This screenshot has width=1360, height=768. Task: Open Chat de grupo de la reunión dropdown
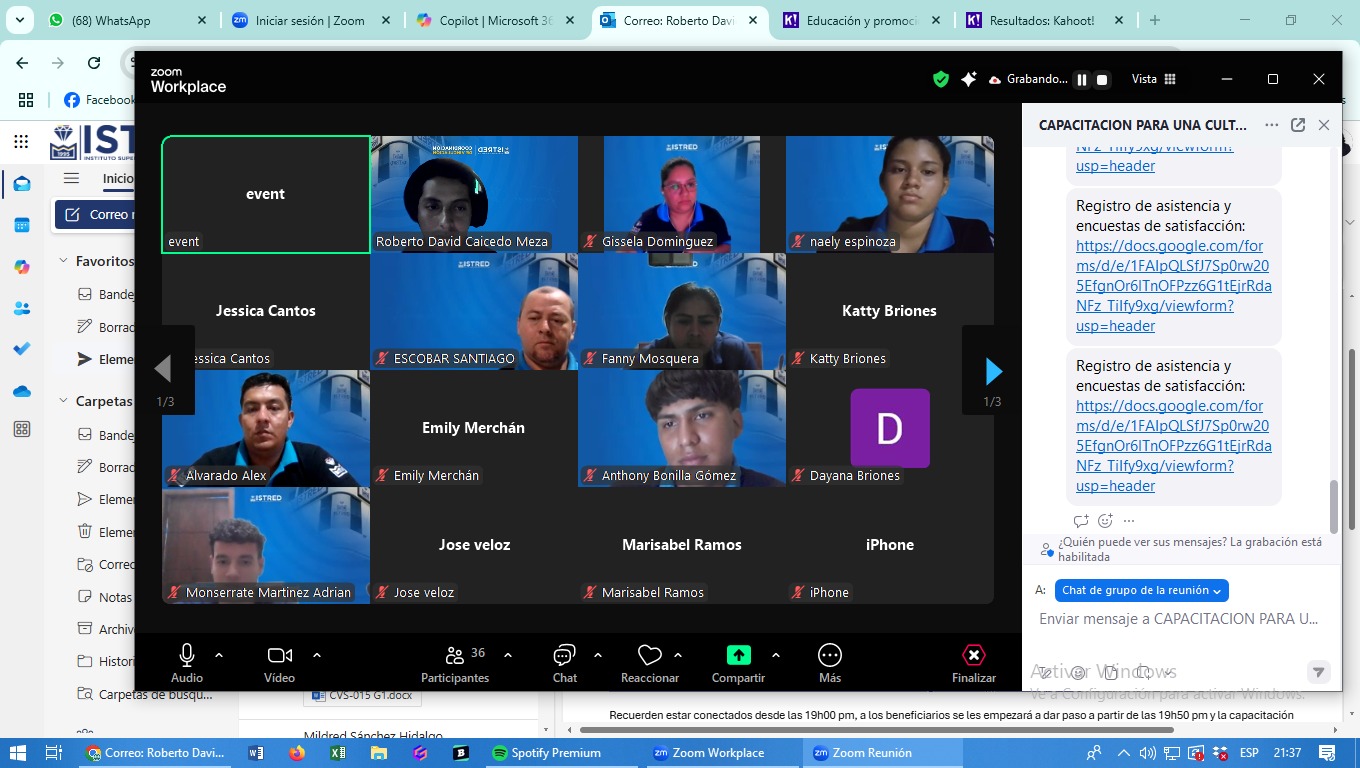1141,591
